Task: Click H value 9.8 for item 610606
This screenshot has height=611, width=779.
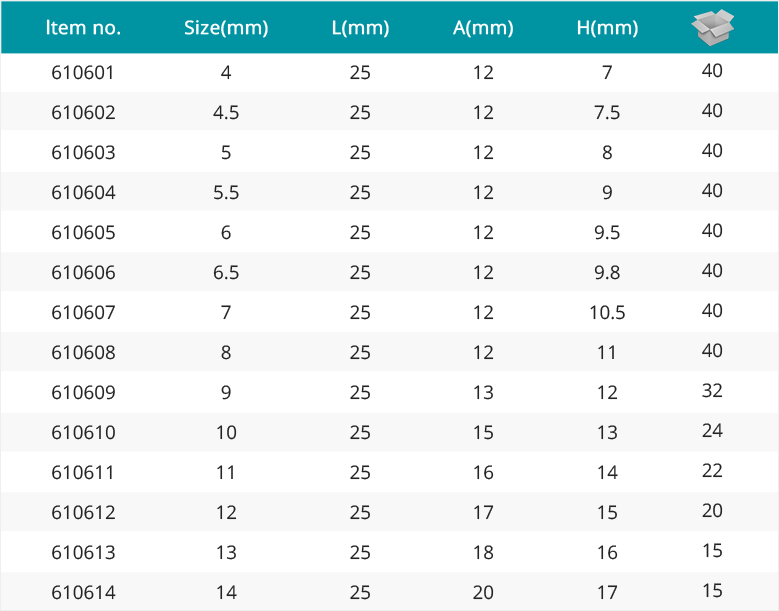Action: (607, 273)
